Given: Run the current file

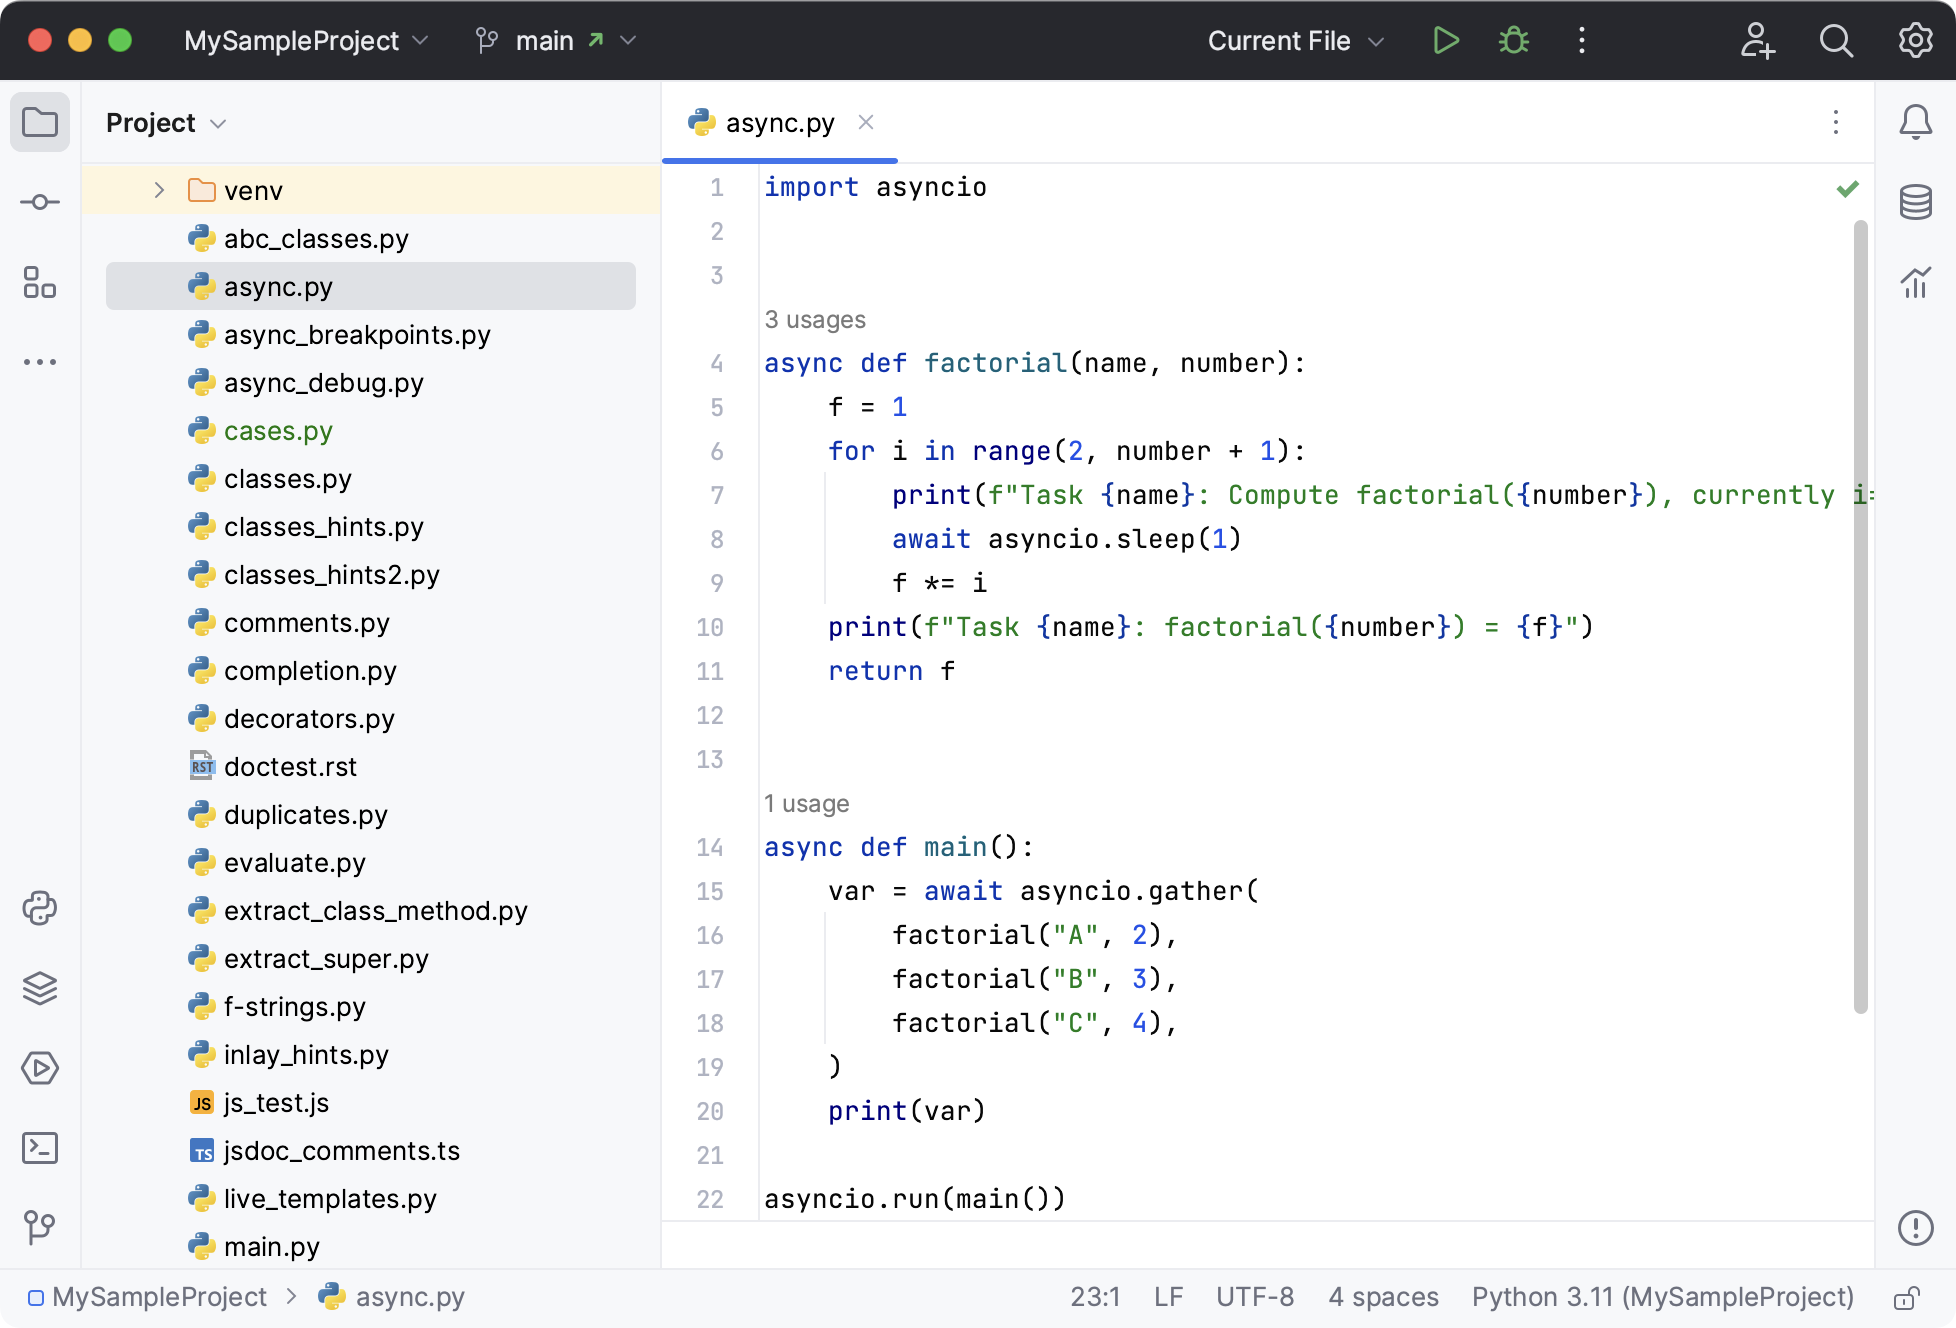Looking at the screenshot, I should (1445, 40).
